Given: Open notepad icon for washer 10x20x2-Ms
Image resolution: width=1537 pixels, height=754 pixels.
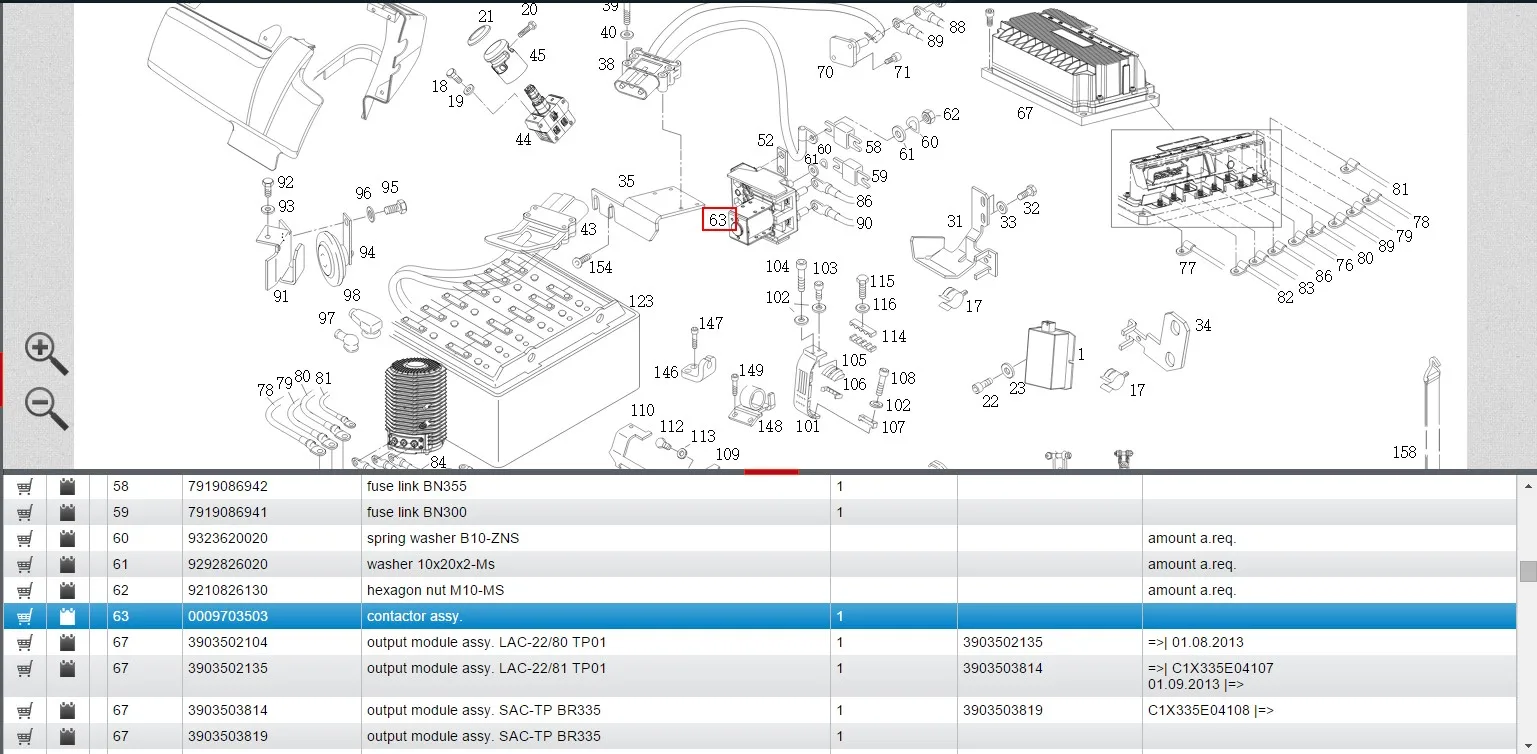Looking at the screenshot, I should pos(67,565).
